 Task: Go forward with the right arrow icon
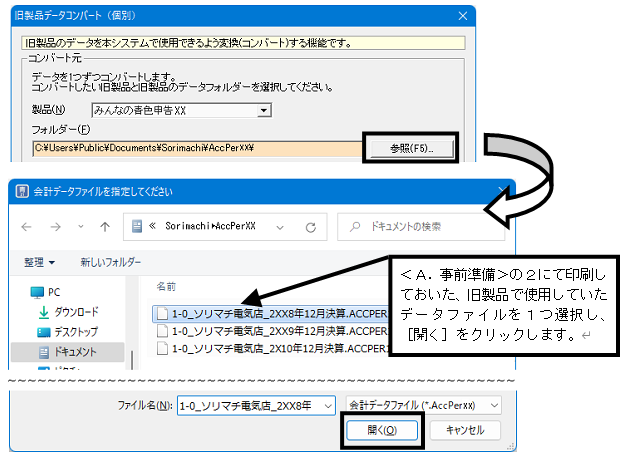(x=56, y=227)
